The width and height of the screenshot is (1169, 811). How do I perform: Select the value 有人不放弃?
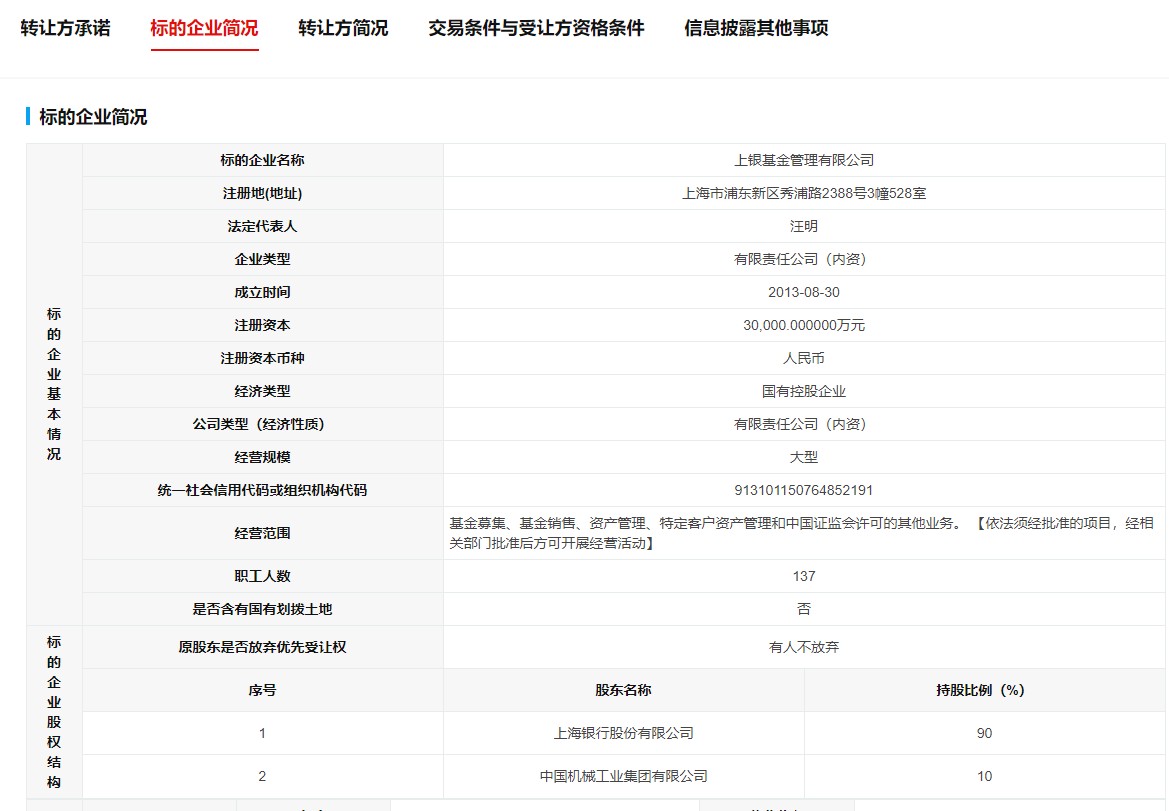(x=804, y=647)
